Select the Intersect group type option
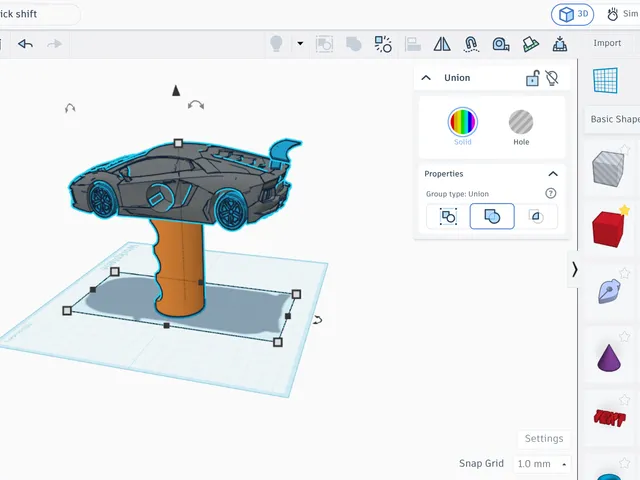640x480 pixels. 536,216
